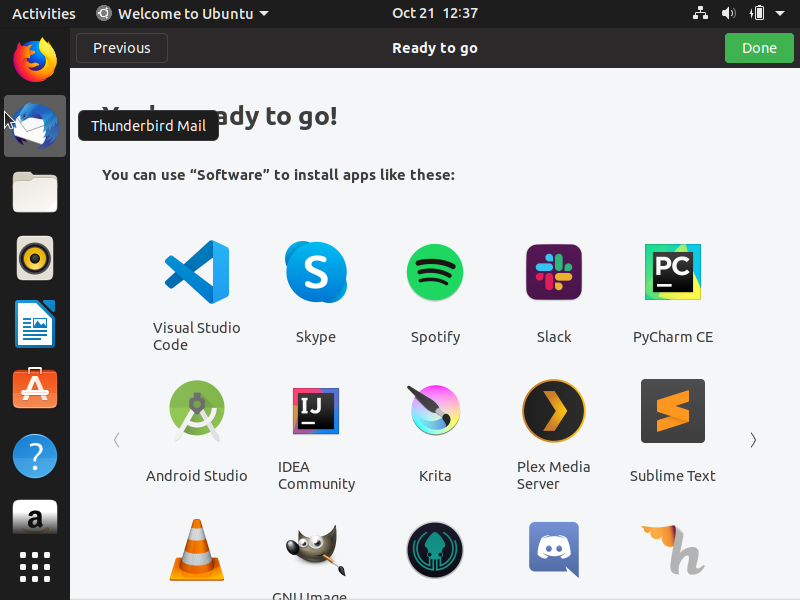This screenshot has width=800, height=600.
Task: Select the Skype app icon
Action: (316, 272)
